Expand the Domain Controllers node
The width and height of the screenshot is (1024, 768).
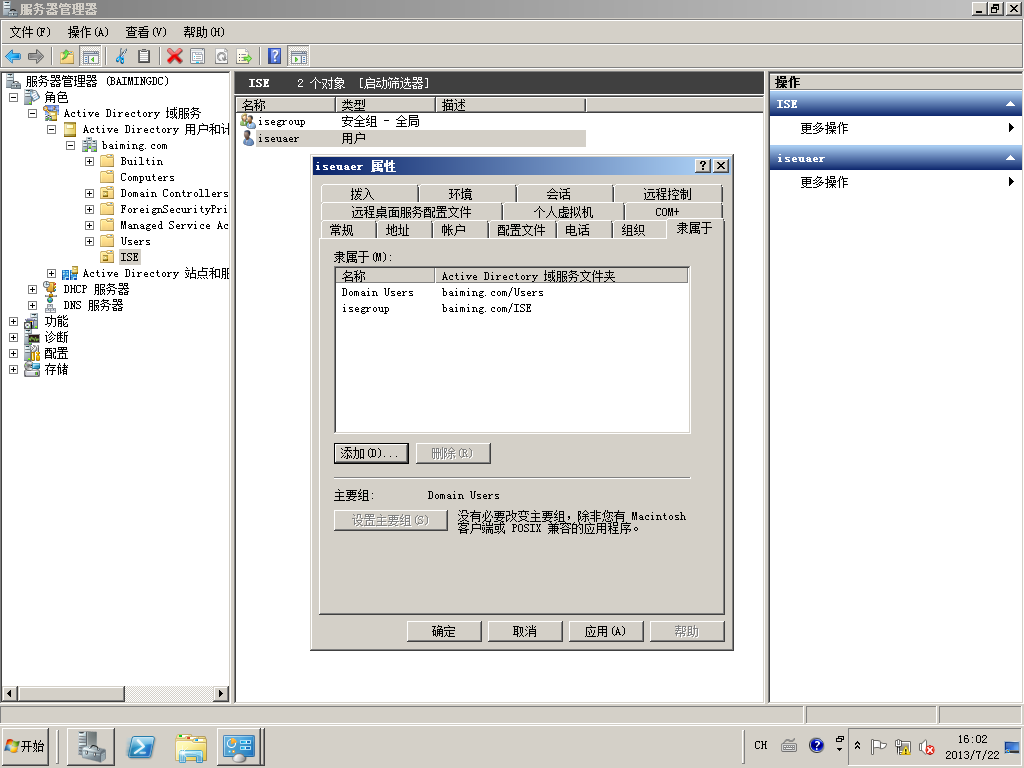click(89, 193)
